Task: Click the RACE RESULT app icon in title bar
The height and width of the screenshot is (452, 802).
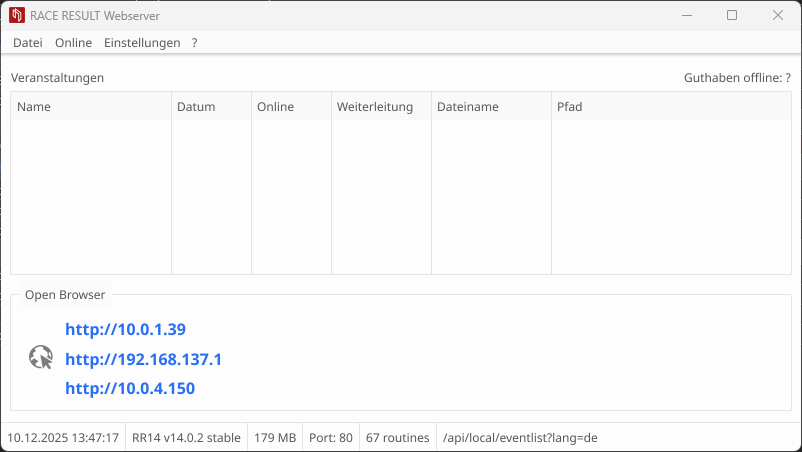Action: [16, 16]
